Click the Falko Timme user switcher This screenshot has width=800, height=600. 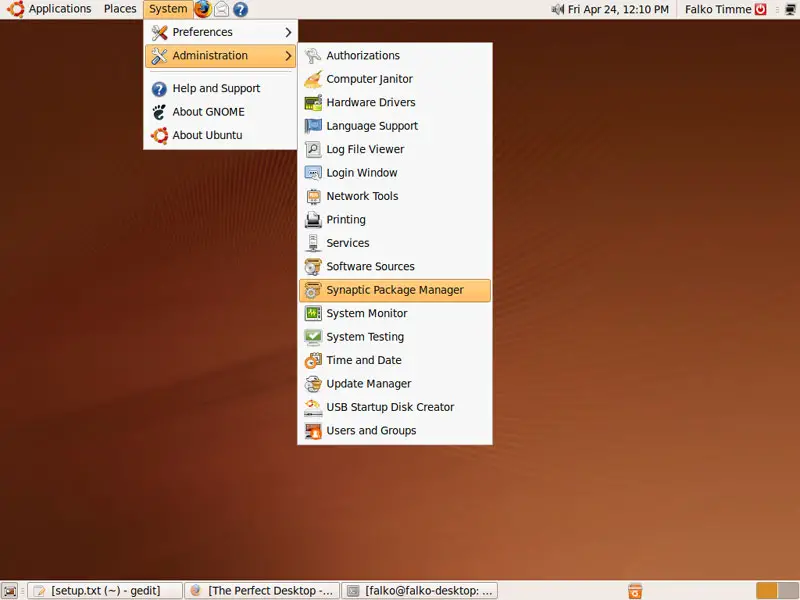[x=718, y=9]
